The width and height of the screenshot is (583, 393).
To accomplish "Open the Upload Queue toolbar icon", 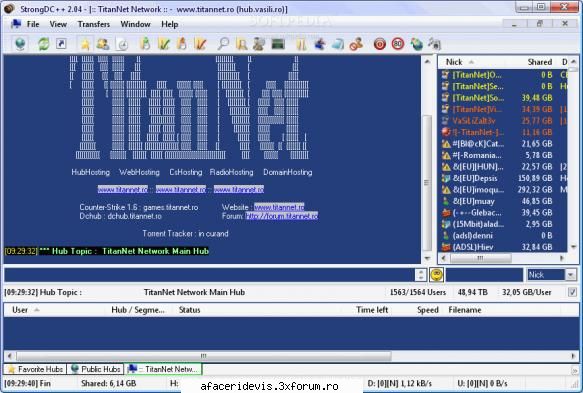I will coord(181,44).
